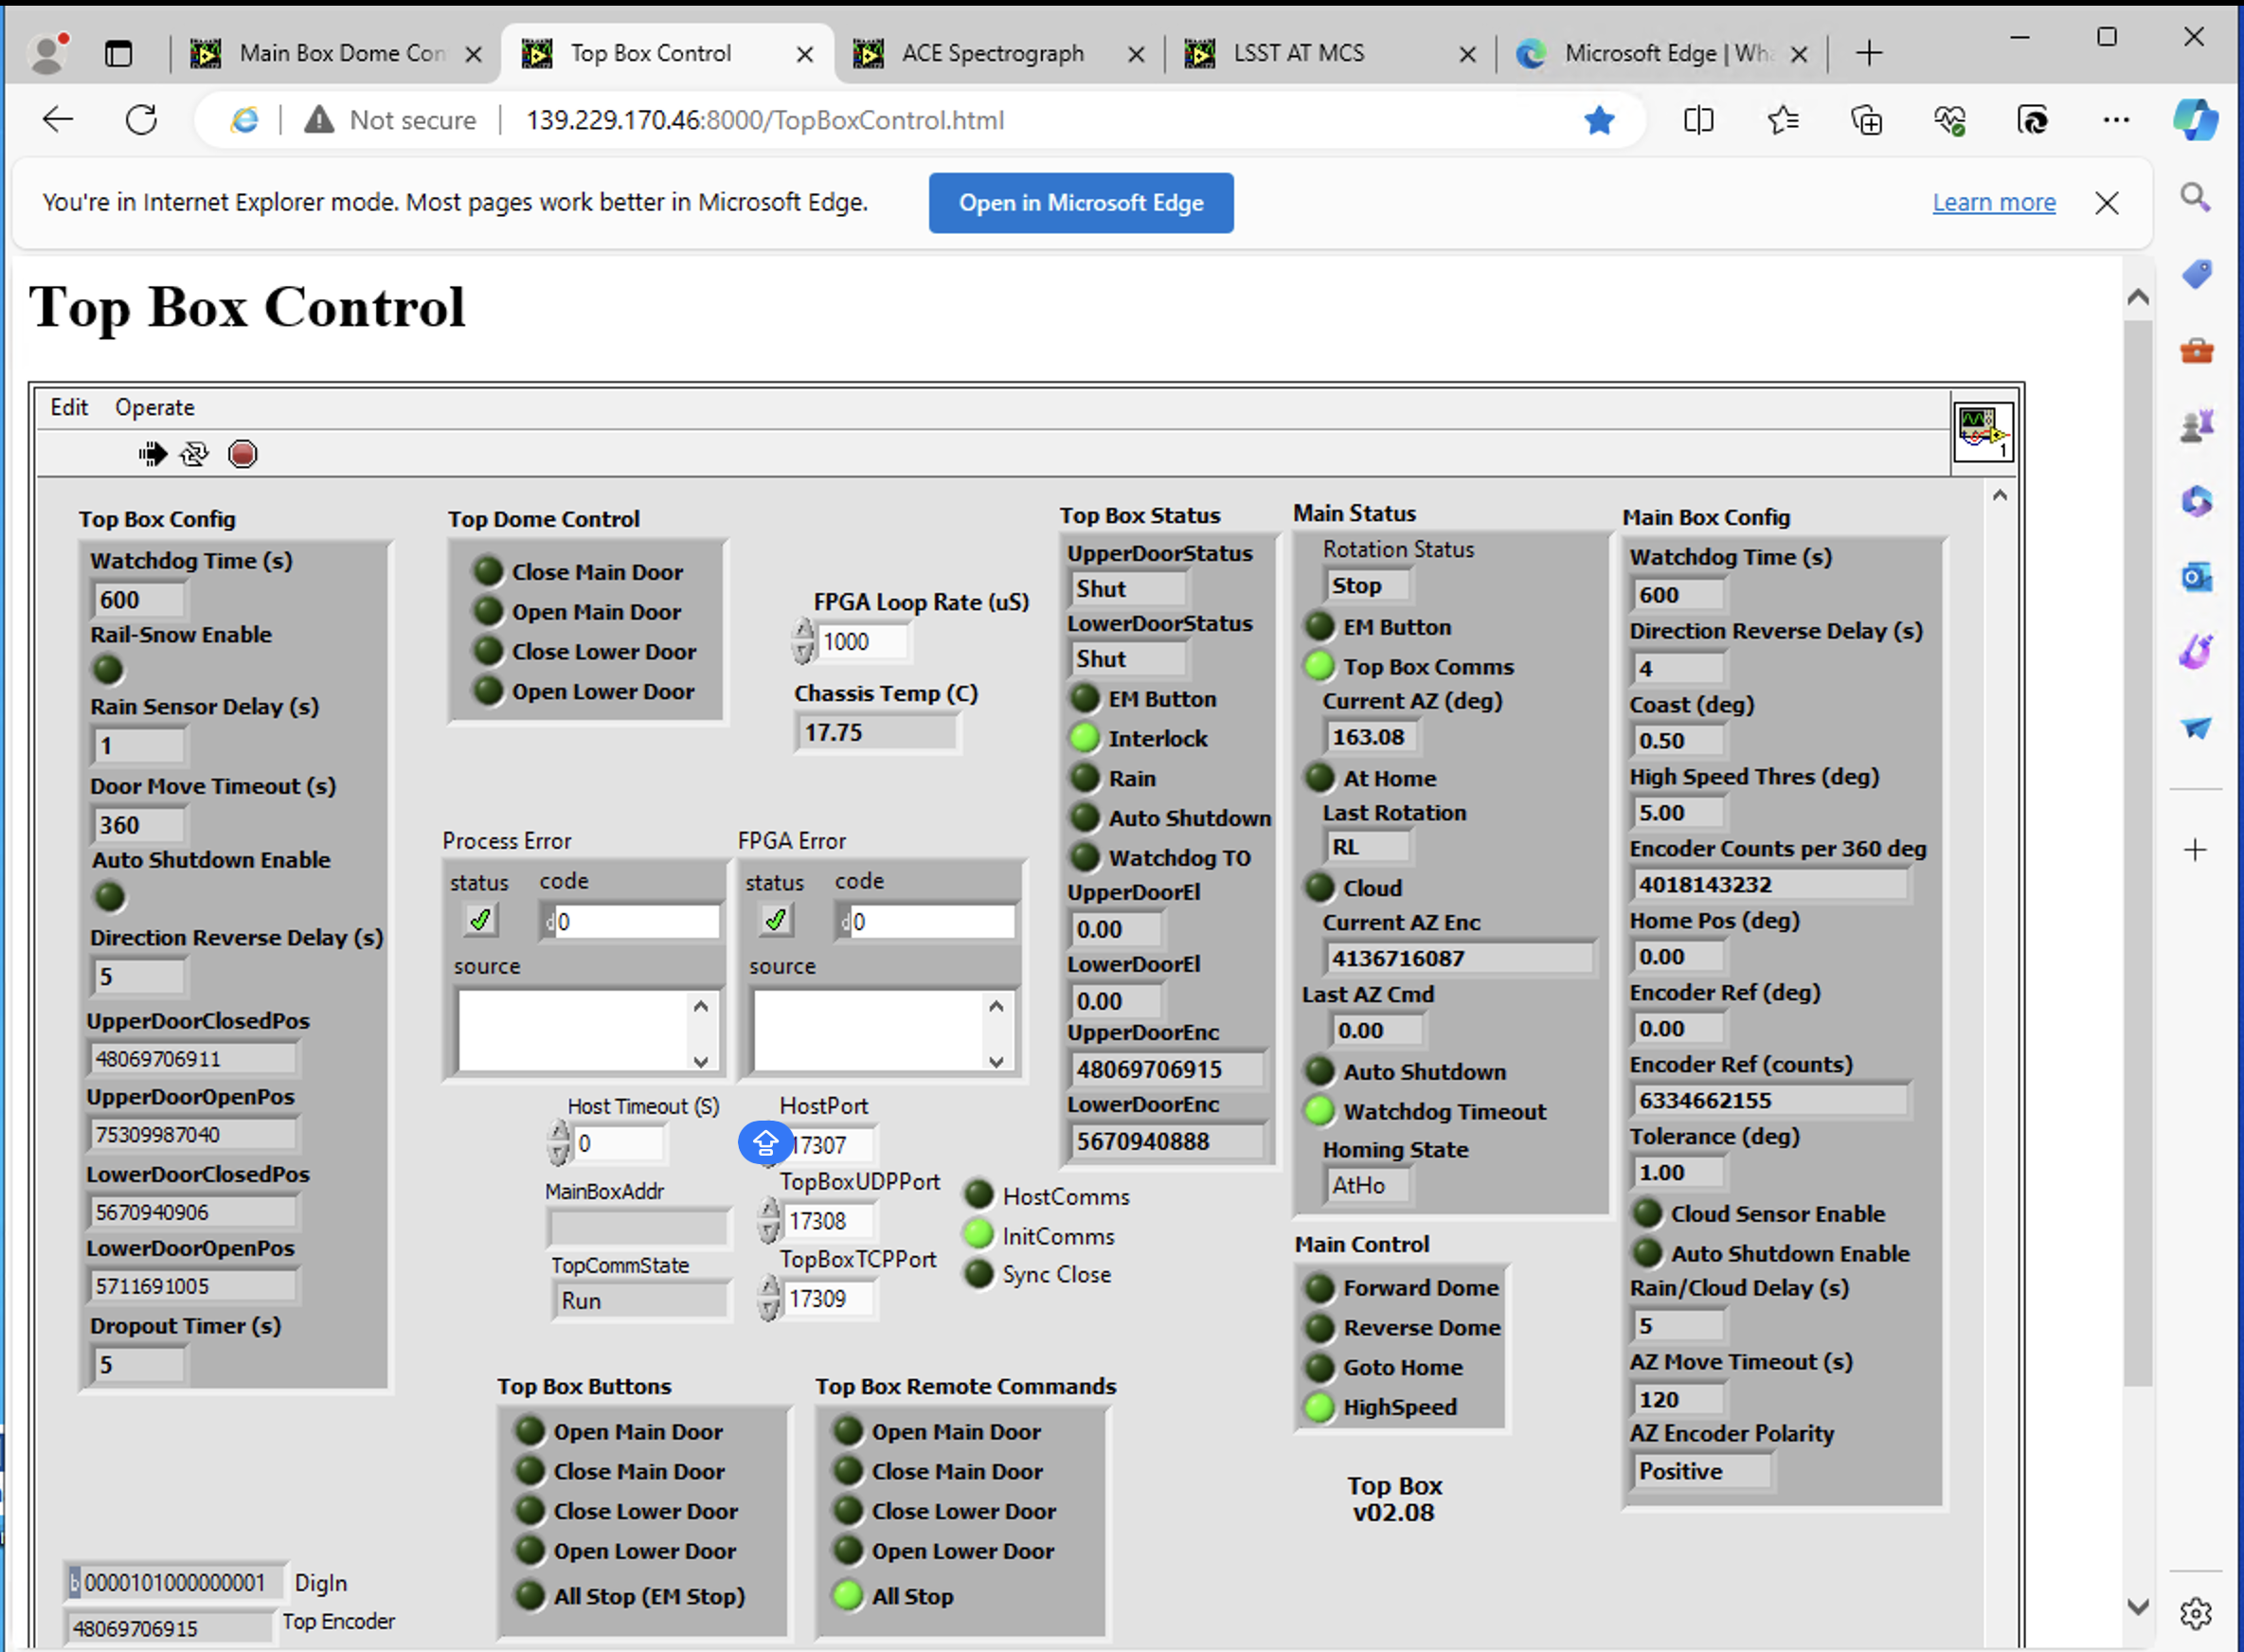Toggle the Cloud Sensor Enable green indicator
2244x1652 pixels.
1646,1214
